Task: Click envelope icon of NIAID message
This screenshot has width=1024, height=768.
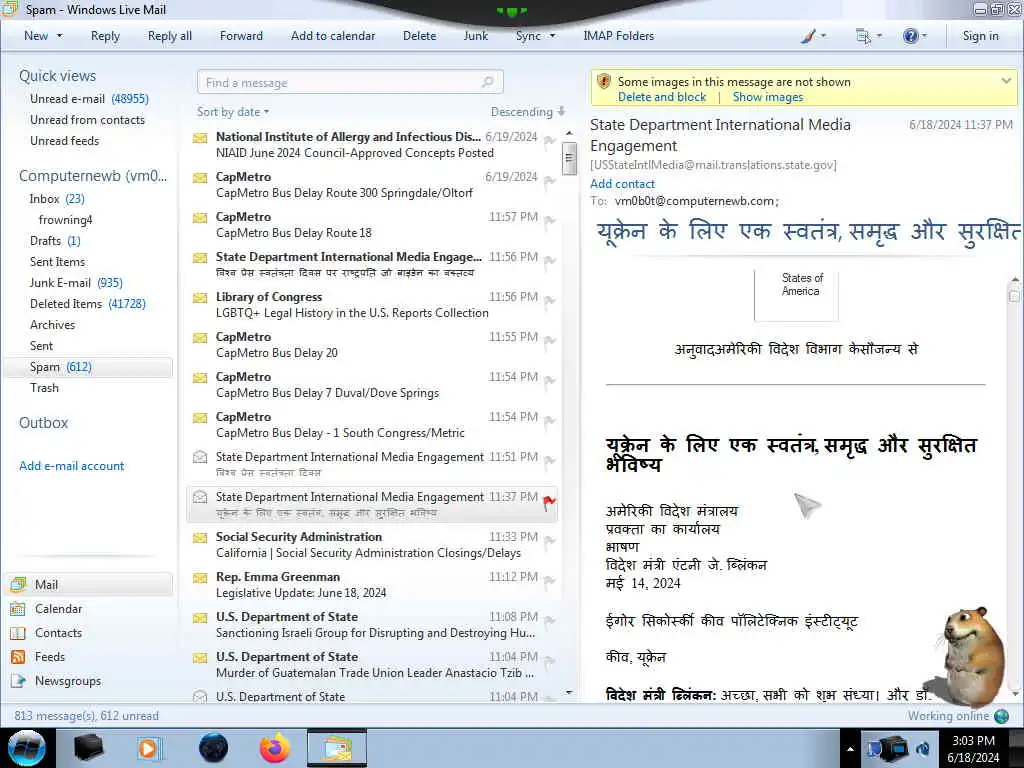Action: pyautogui.click(x=200, y=138)
